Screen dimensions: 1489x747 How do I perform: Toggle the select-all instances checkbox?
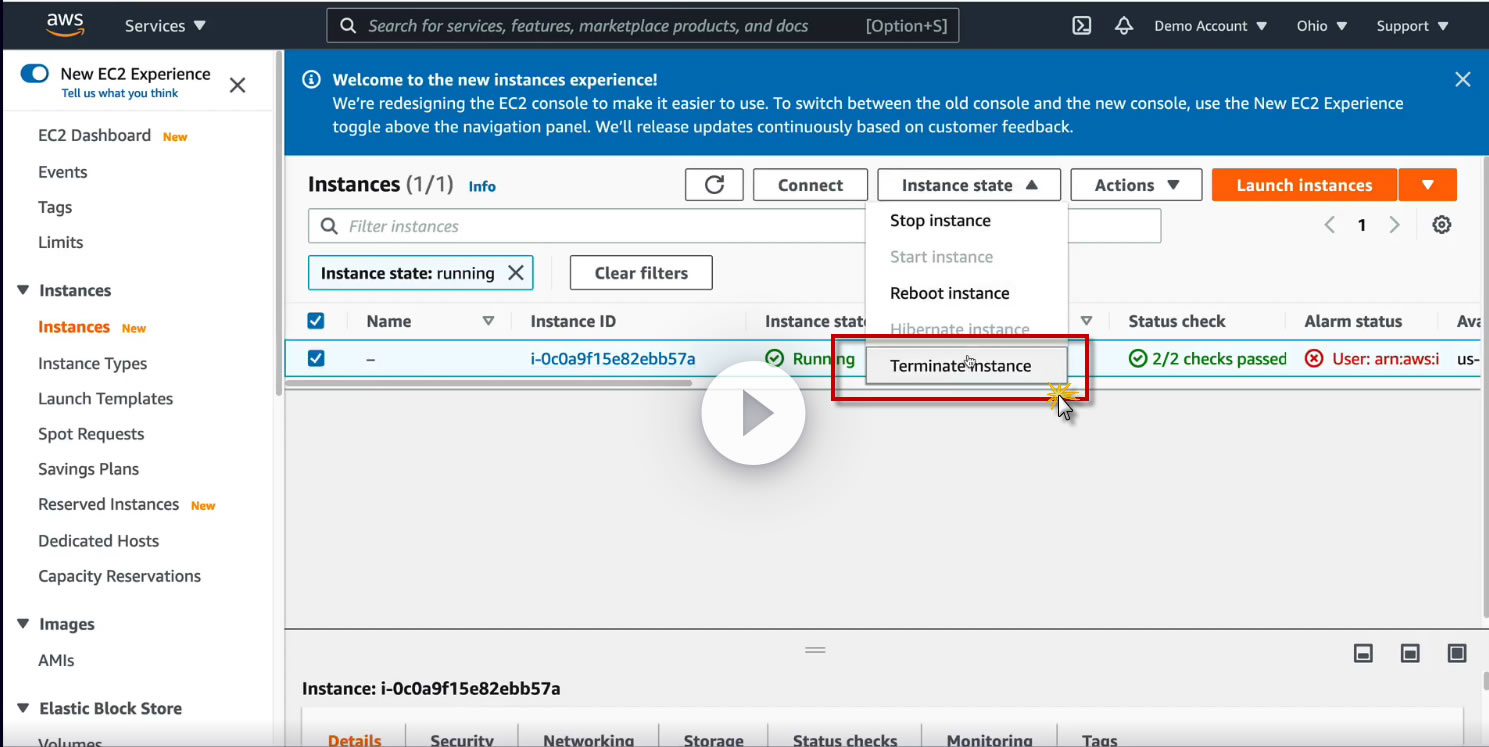(316, 321)
